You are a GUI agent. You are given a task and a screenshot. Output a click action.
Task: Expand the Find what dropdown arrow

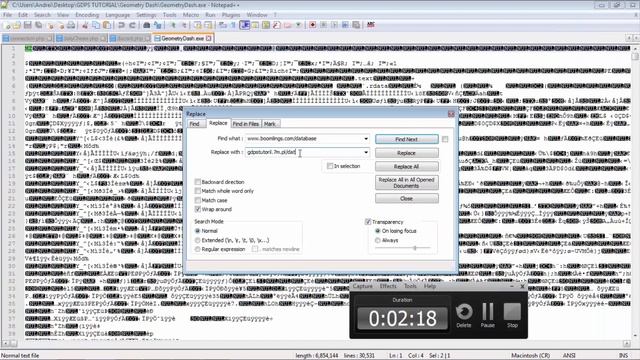point(366,139)
